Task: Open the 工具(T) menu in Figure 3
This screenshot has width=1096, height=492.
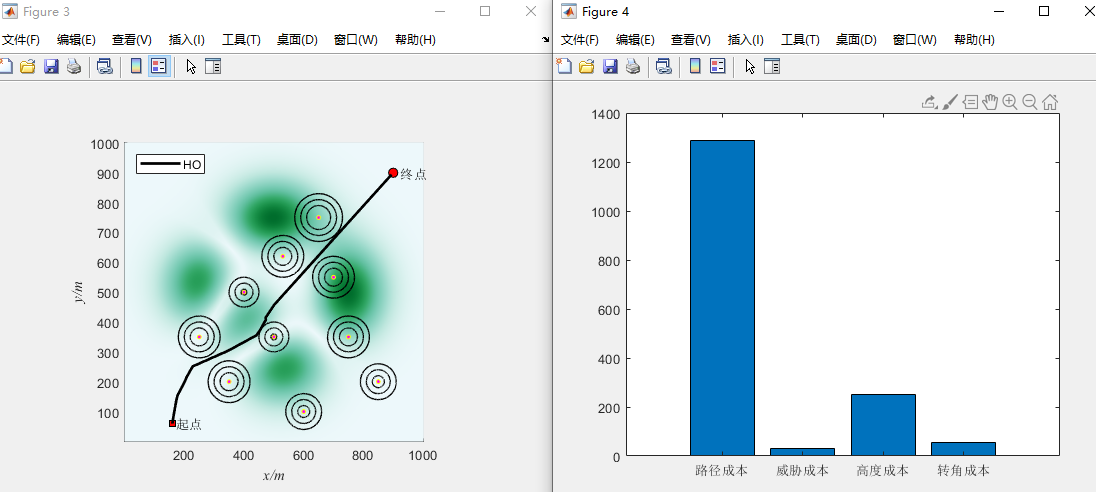Action: coord(240,40)
